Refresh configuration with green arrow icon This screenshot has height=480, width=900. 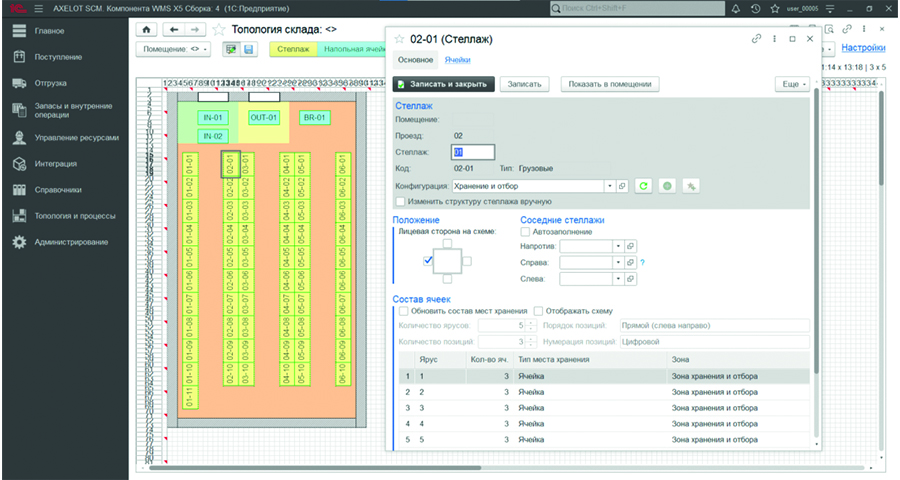(643, 186)
